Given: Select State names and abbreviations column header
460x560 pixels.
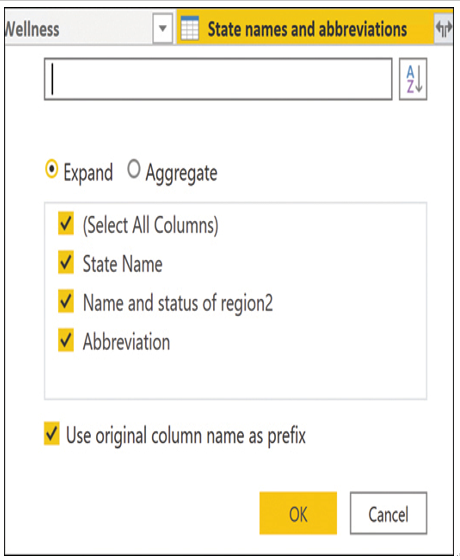Looking at the screenshot, I should [x=305, y=29].
